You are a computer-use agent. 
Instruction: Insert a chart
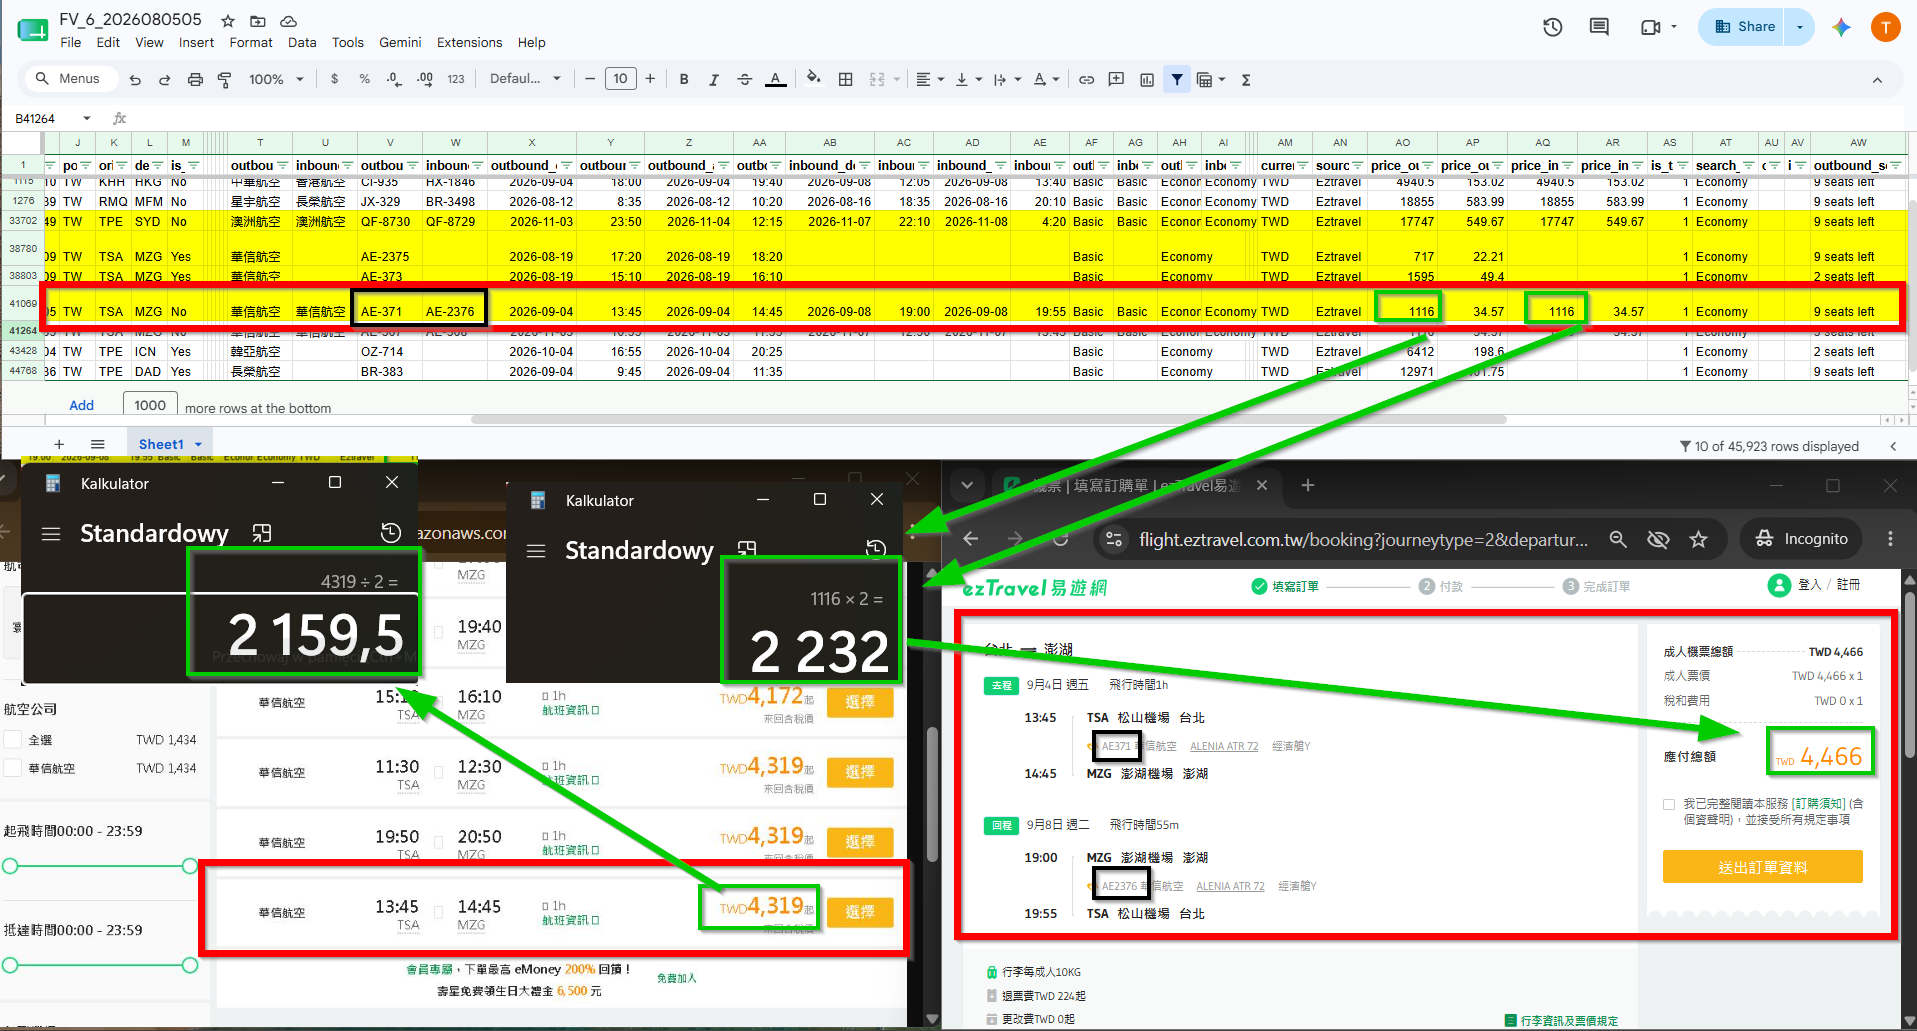[x=1147, y=80]
